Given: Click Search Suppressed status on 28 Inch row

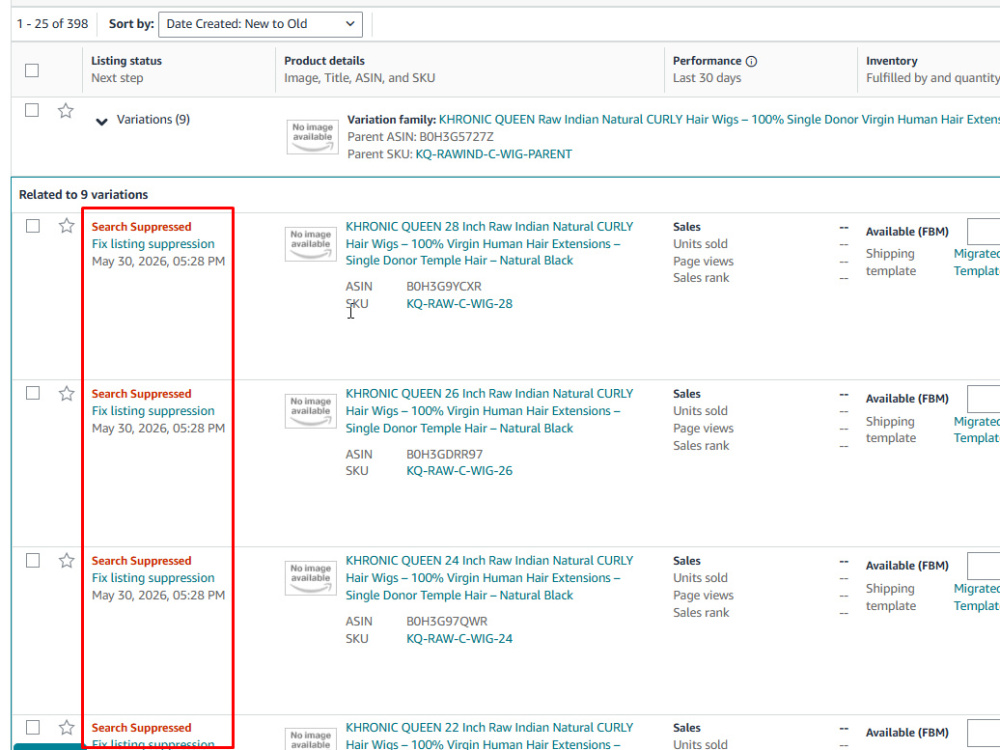Looking at the screenshot, I should click(141, 226).
